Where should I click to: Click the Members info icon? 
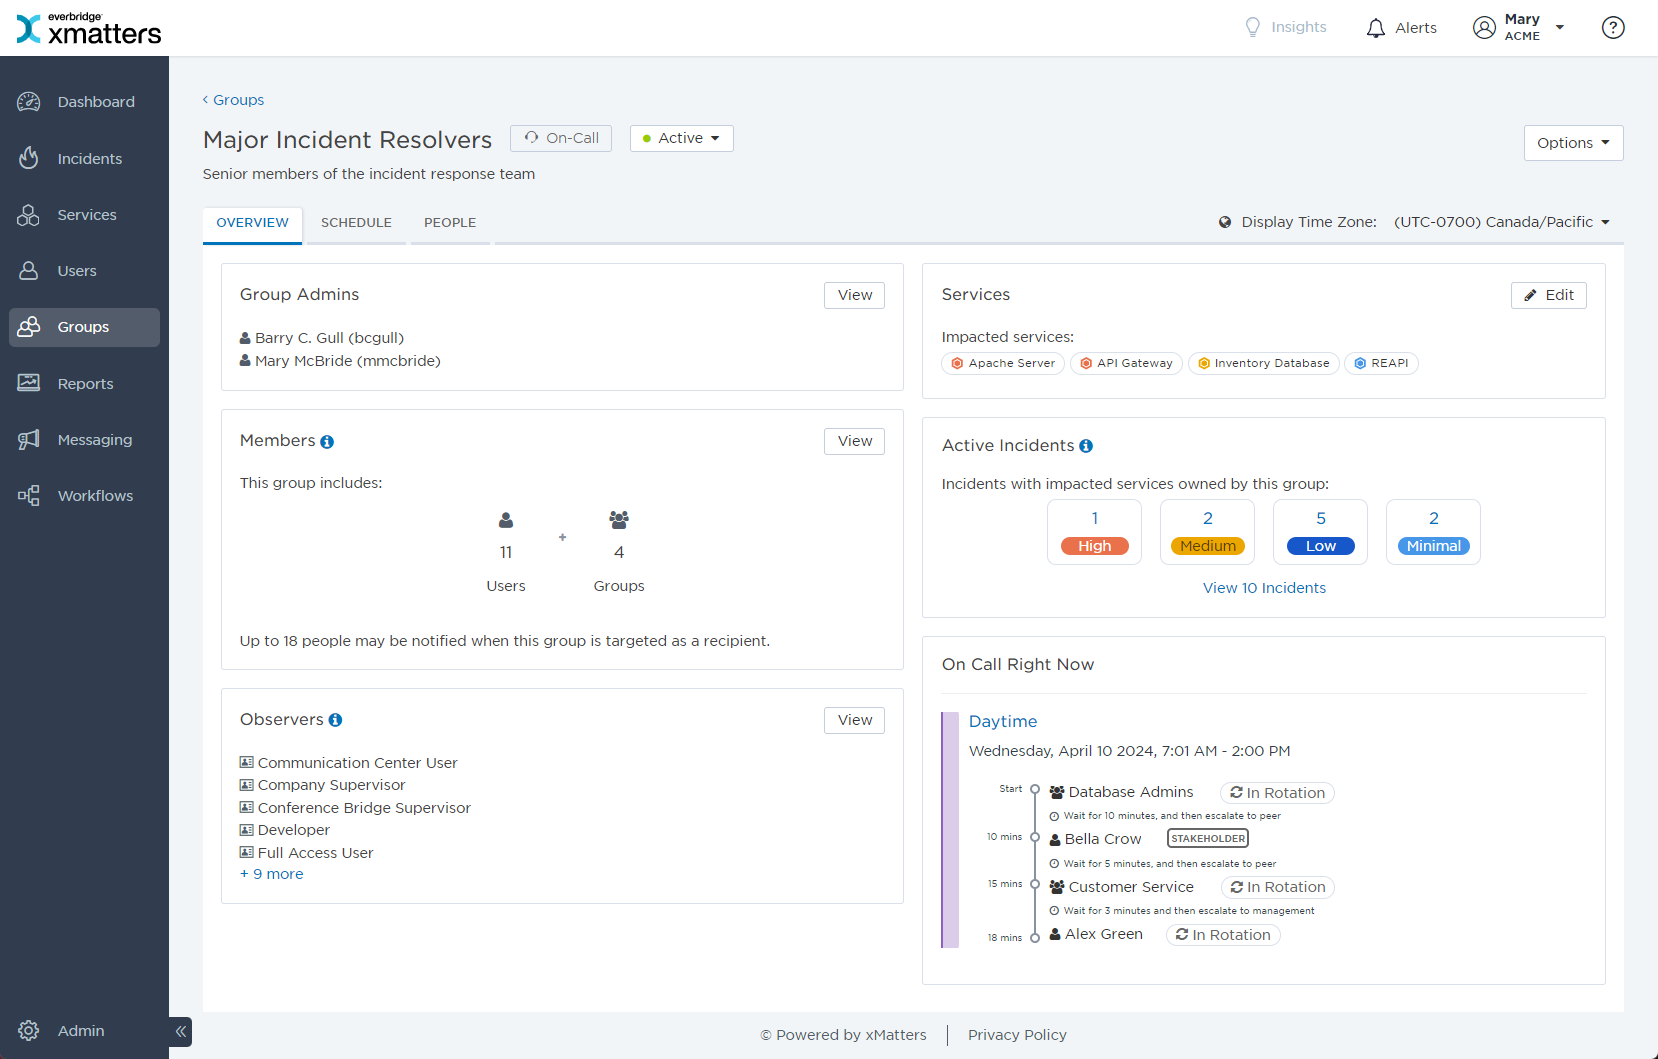coord(327,442)
